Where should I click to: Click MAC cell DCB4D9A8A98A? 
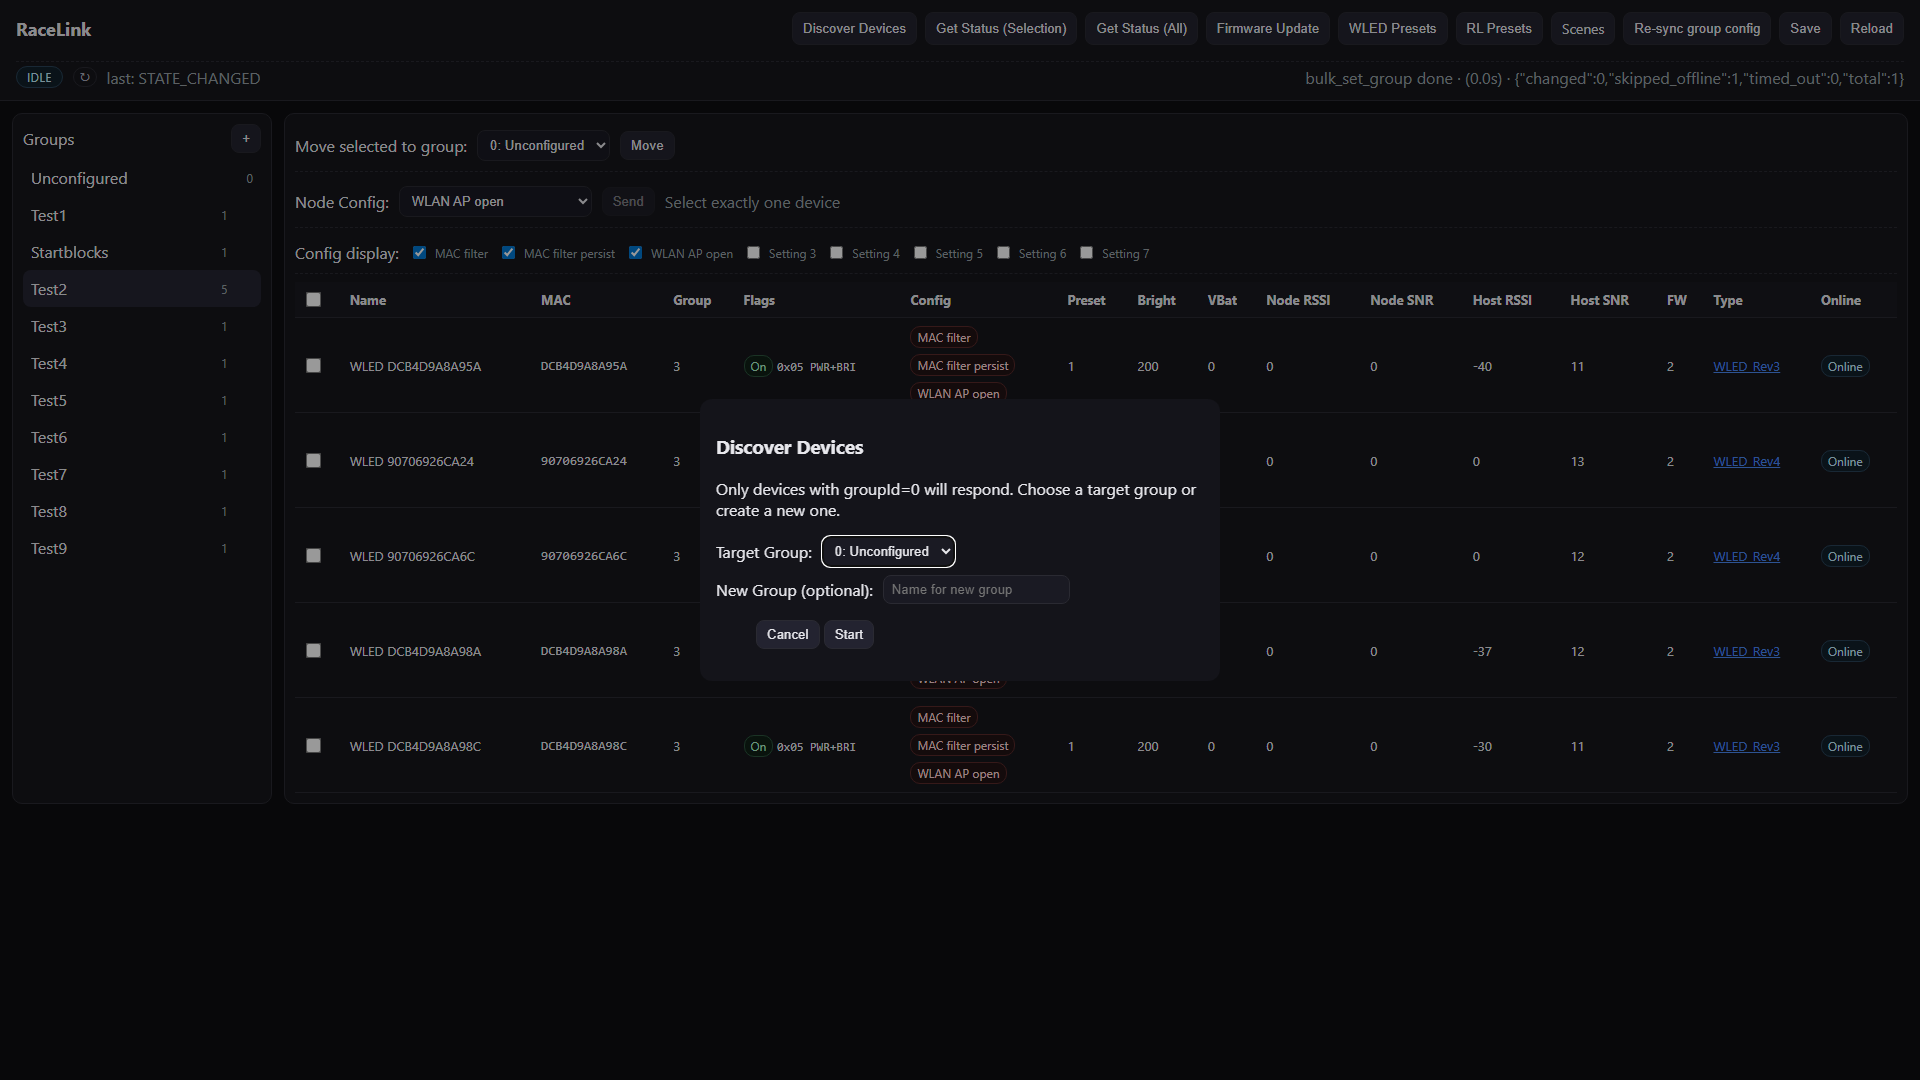tap(584, 651)
